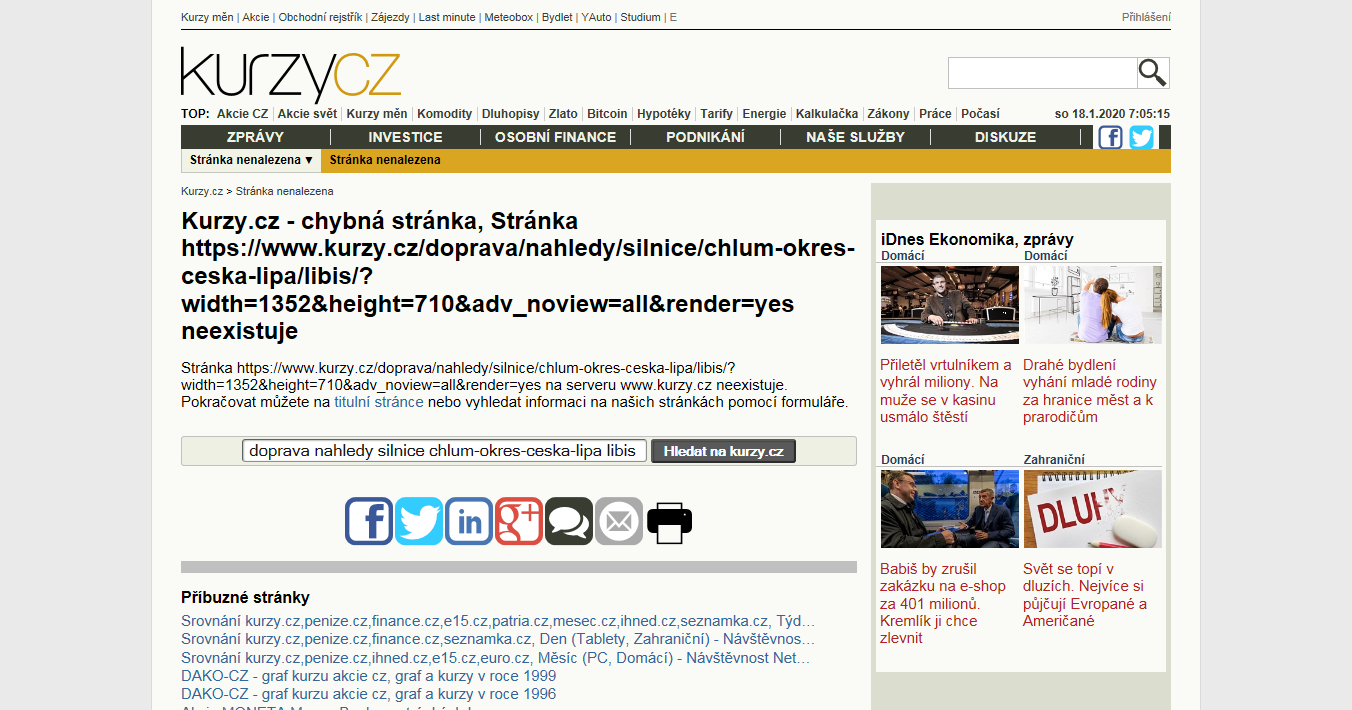1352x710 pixels.
Task: Open Bydlet link in top strip
Action: (557, 17)
